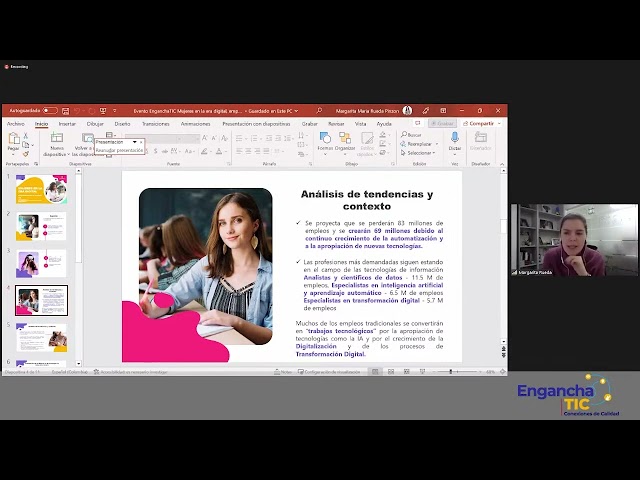
Task: Select slide 1 thumbnail
Action: coord(42,189)
